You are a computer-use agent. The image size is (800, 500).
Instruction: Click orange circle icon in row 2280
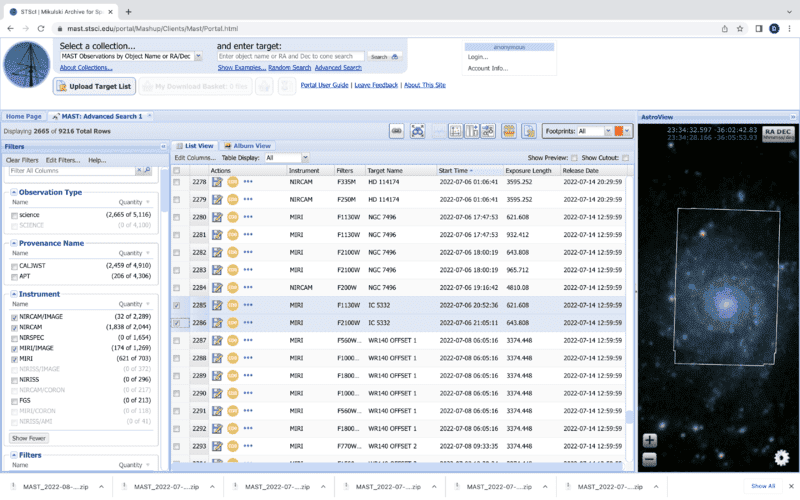tap(233, 217)
